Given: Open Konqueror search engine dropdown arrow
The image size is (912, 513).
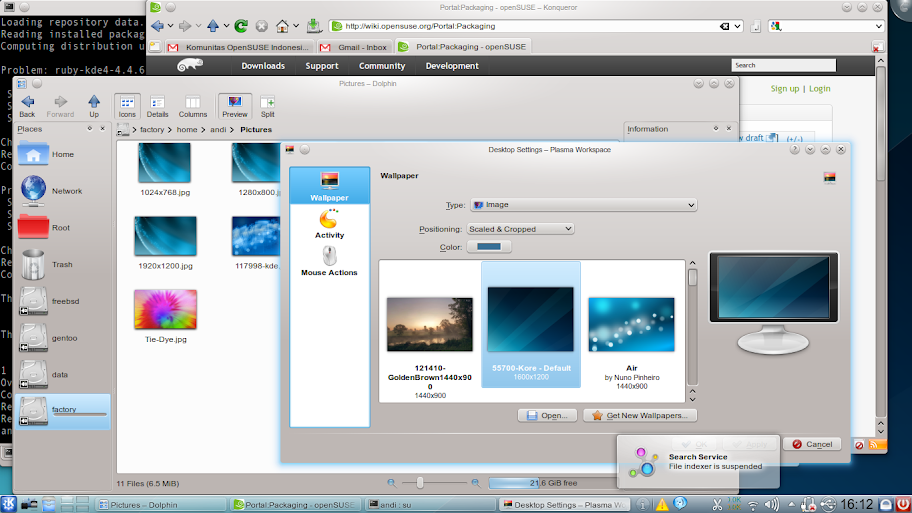Looking at the screenshot, I should (878, 26).
